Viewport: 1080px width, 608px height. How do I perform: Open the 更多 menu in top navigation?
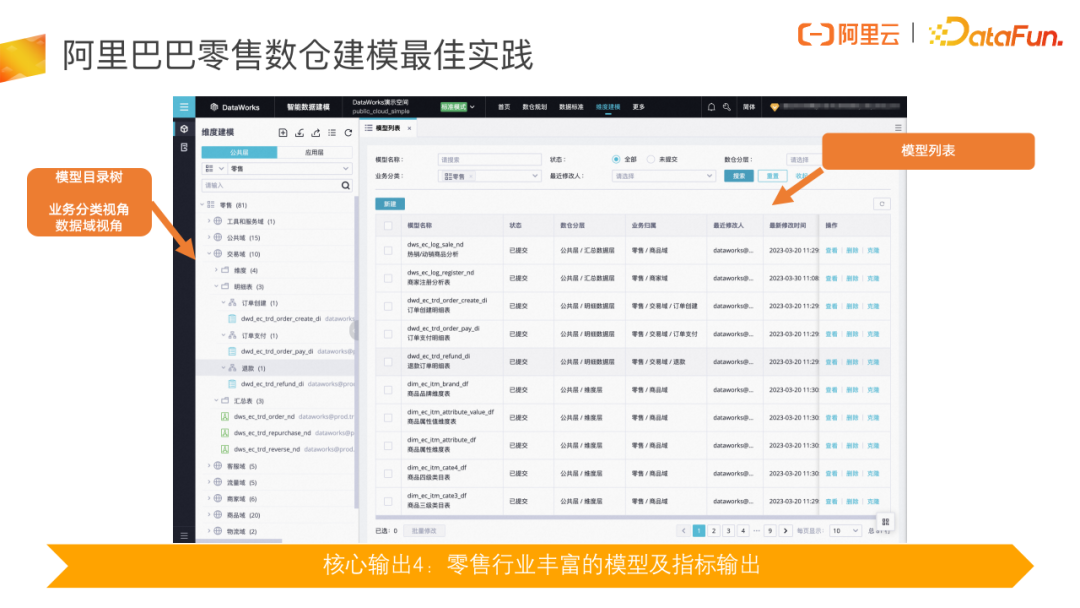(637, 106)
